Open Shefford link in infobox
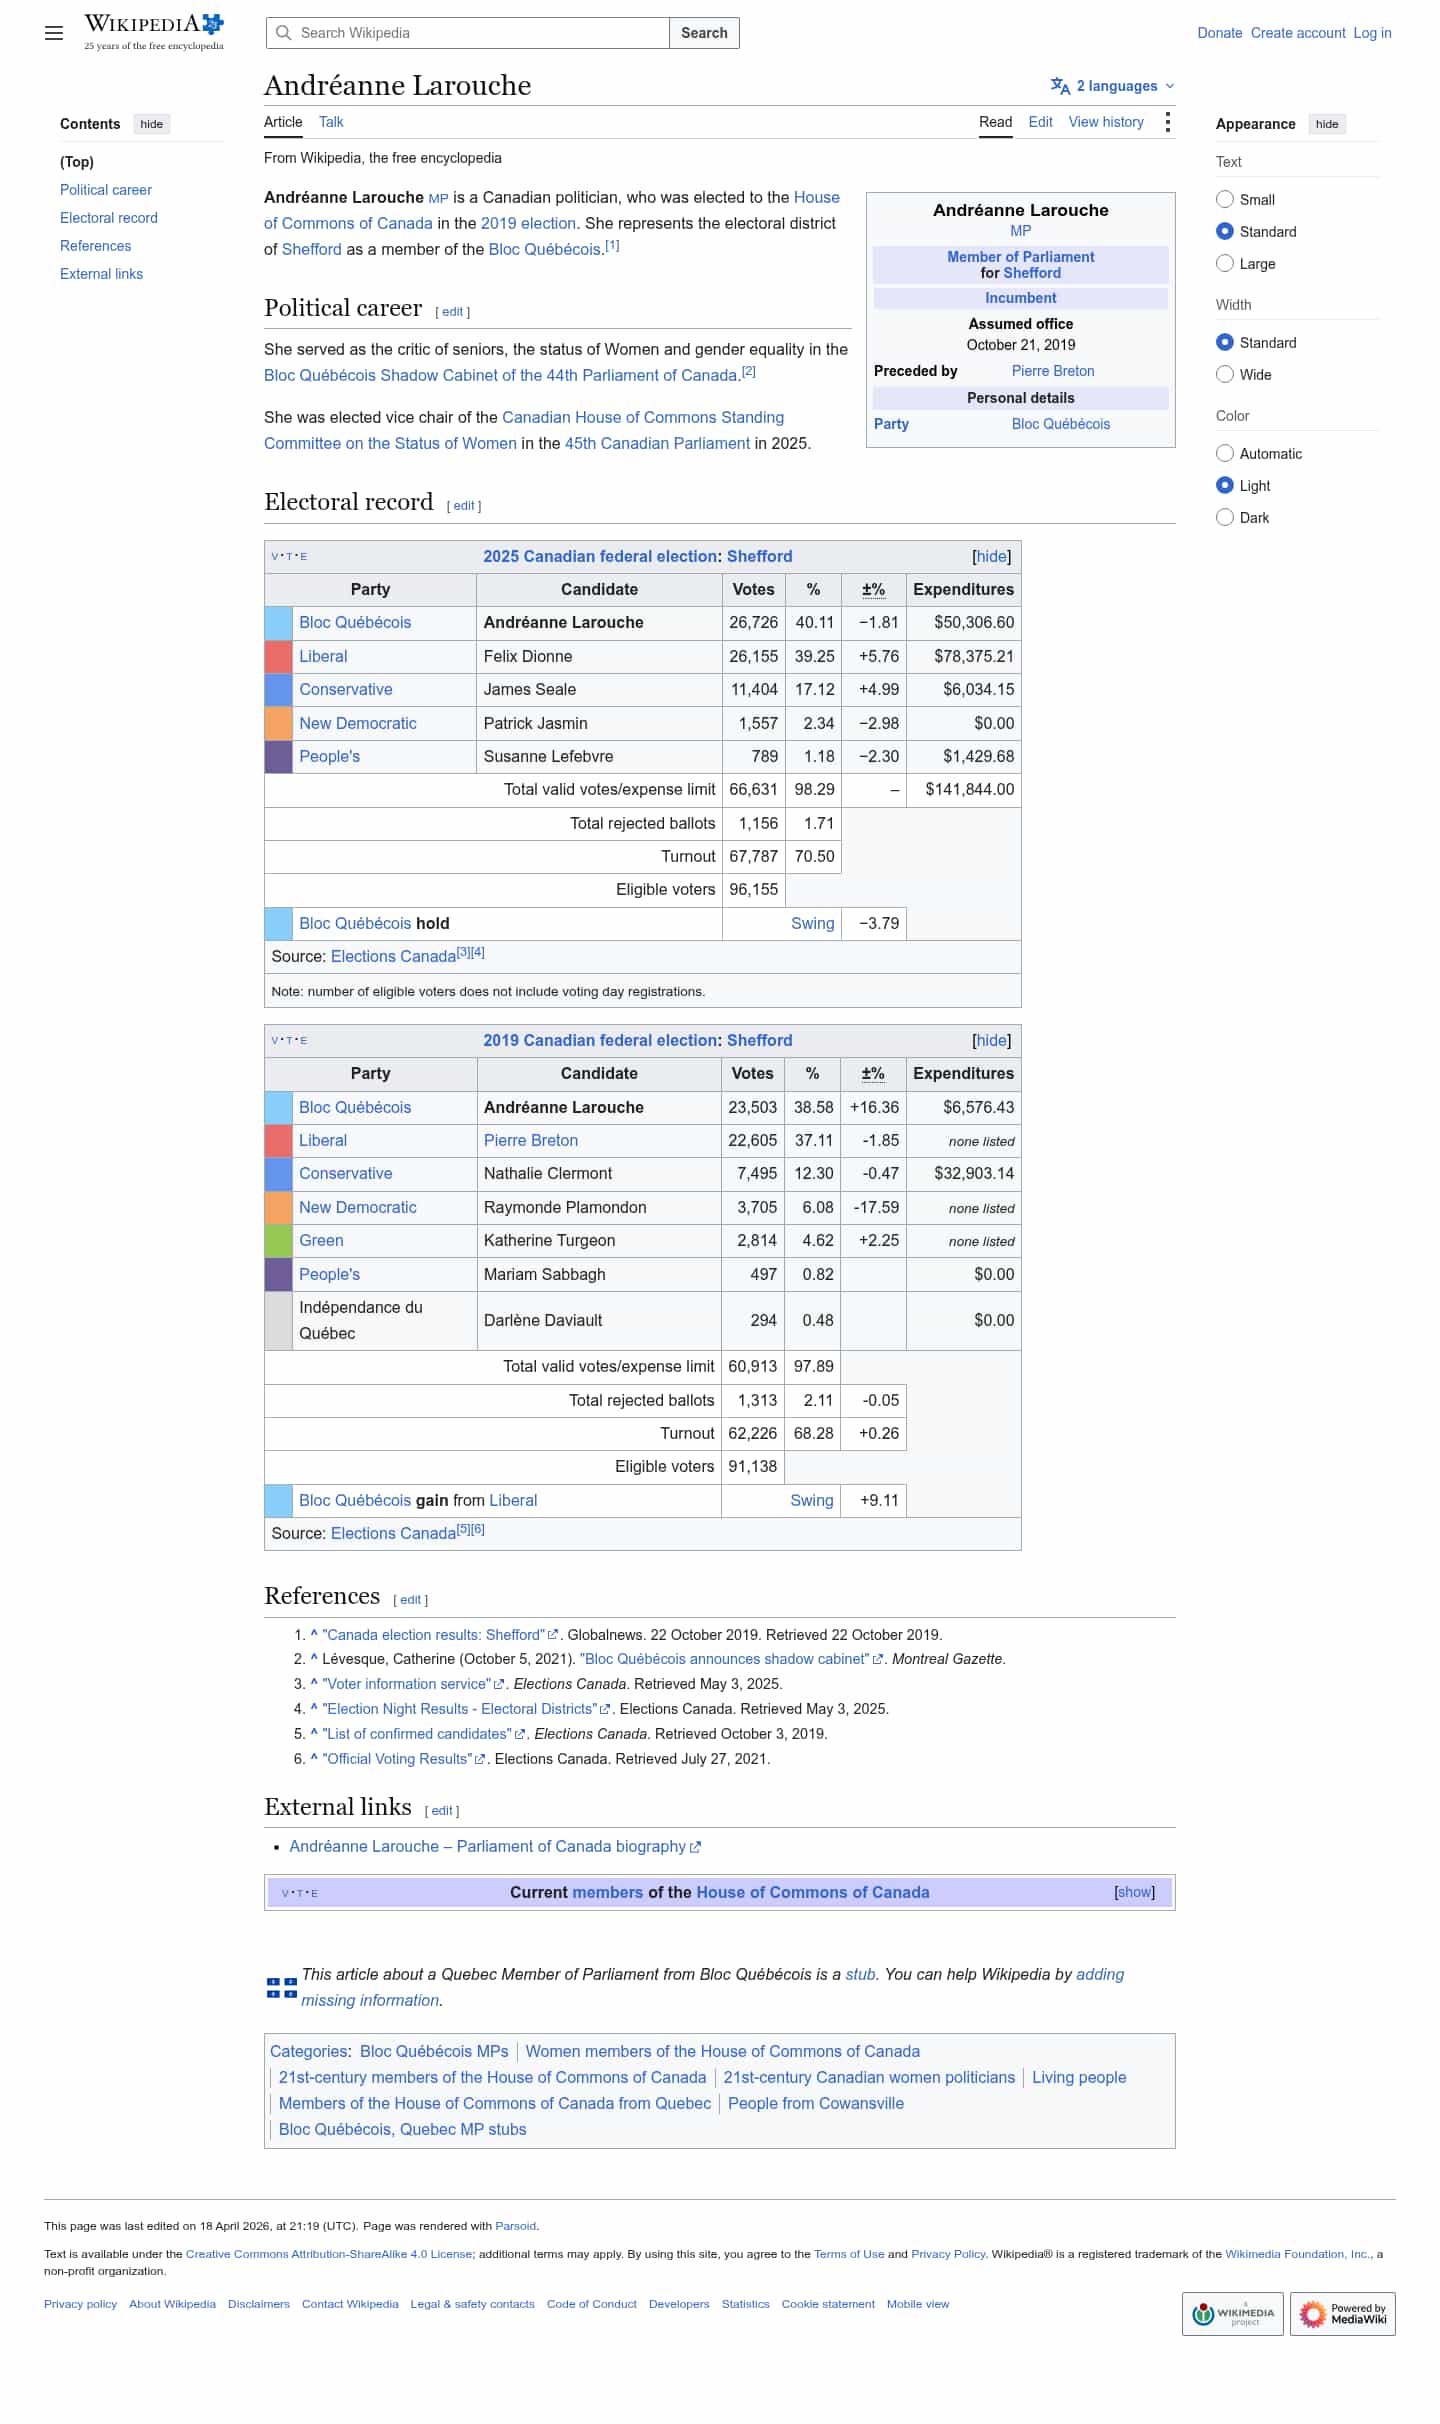The width and height of the screenshot is (1440, 2424). [1032, 273]
